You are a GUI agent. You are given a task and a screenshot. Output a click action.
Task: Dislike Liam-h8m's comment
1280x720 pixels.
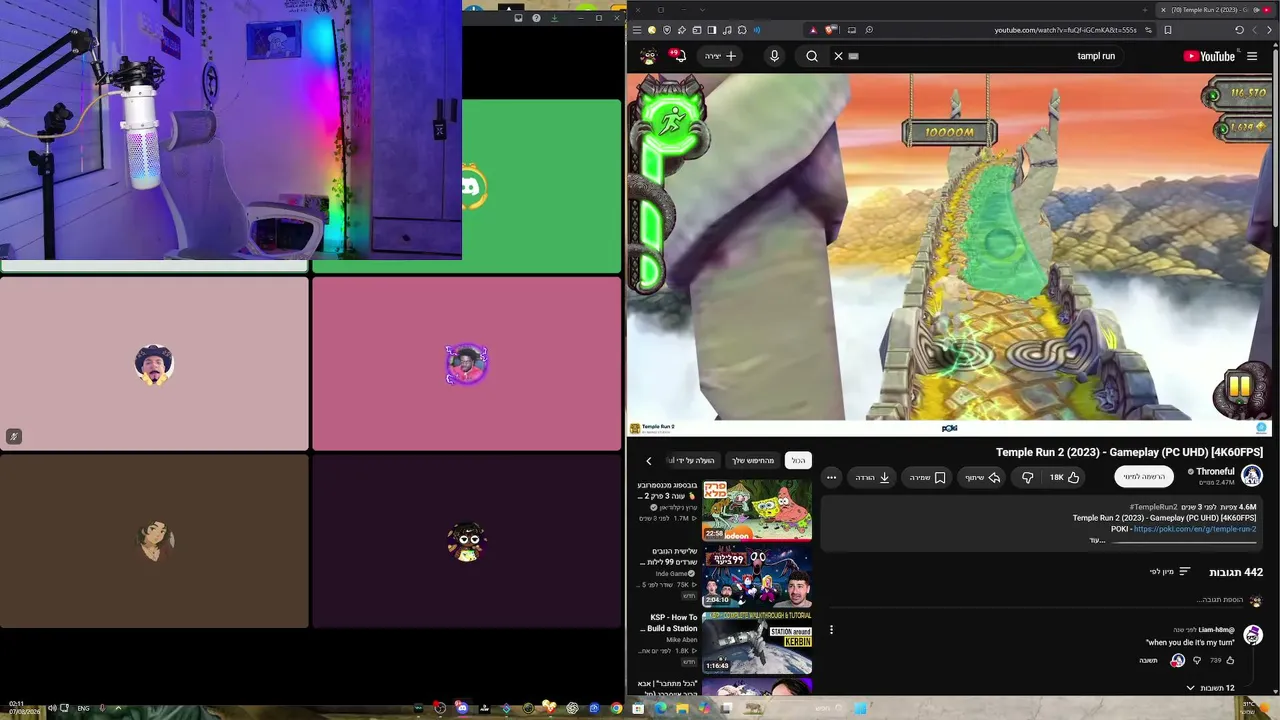pos(1197,660)
